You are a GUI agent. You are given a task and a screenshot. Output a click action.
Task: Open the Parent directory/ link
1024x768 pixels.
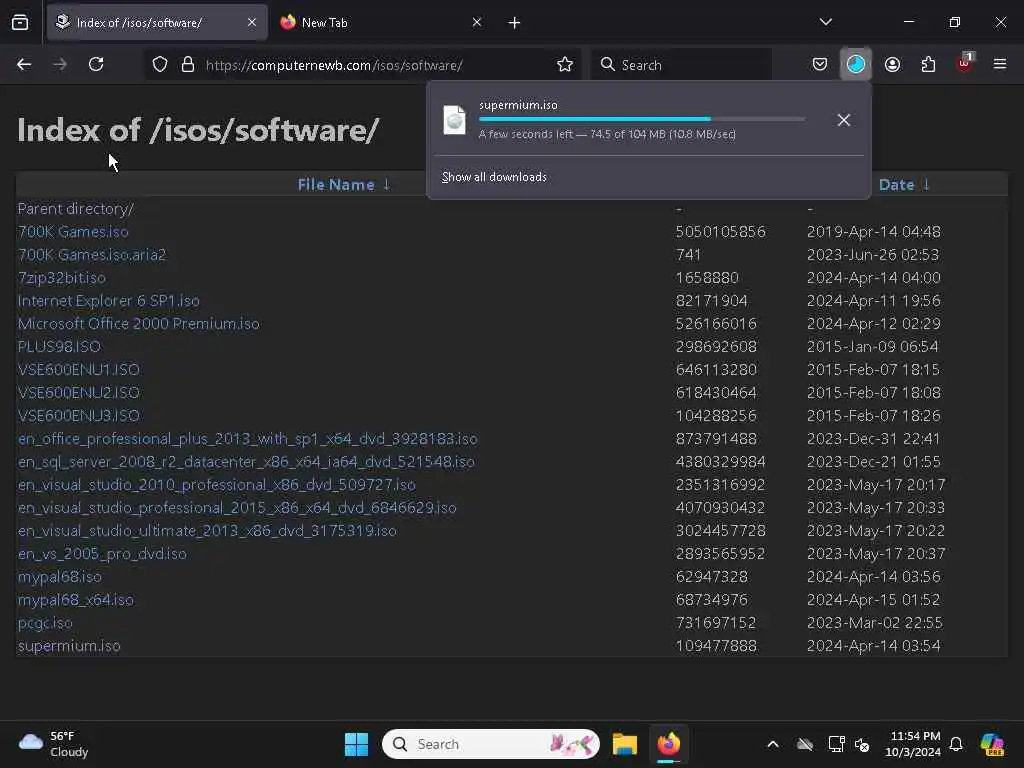tap(76, 209)
